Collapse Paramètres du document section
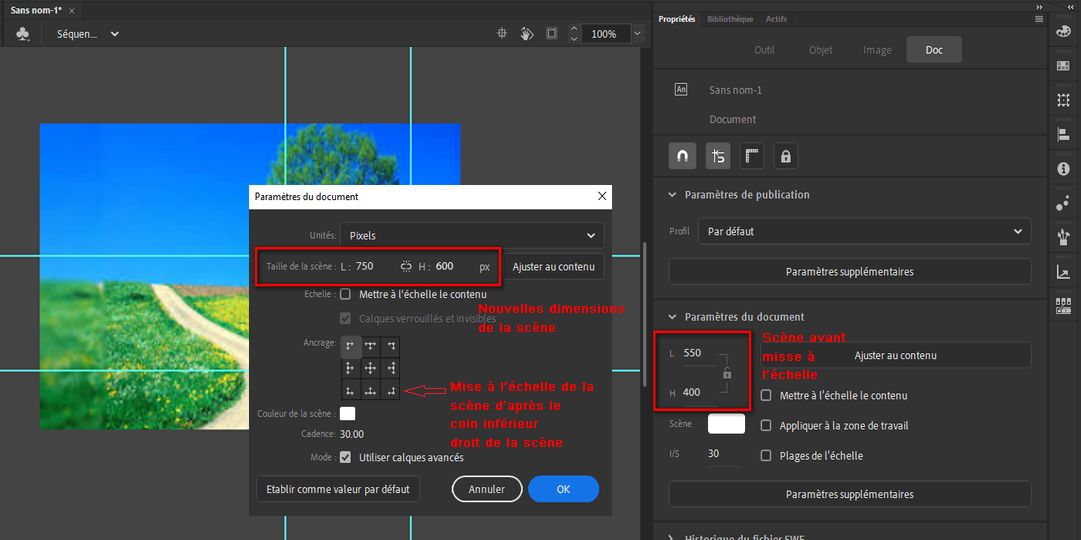1081x540 pixels. [673, 317]
